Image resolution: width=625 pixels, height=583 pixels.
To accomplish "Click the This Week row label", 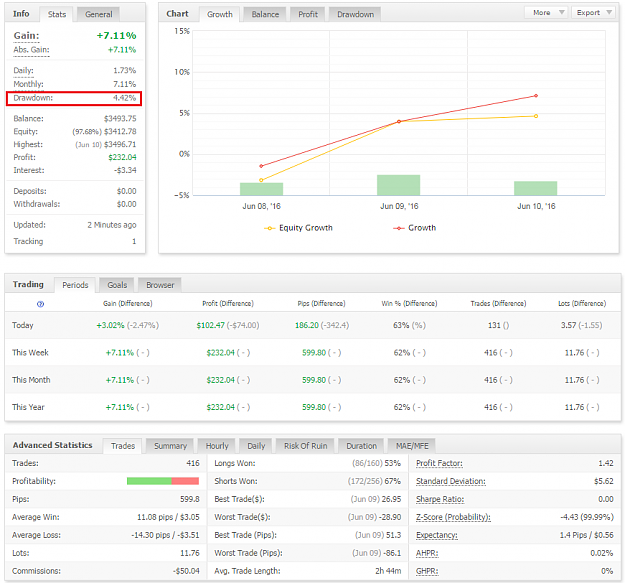I will click(x=30, y=353).
